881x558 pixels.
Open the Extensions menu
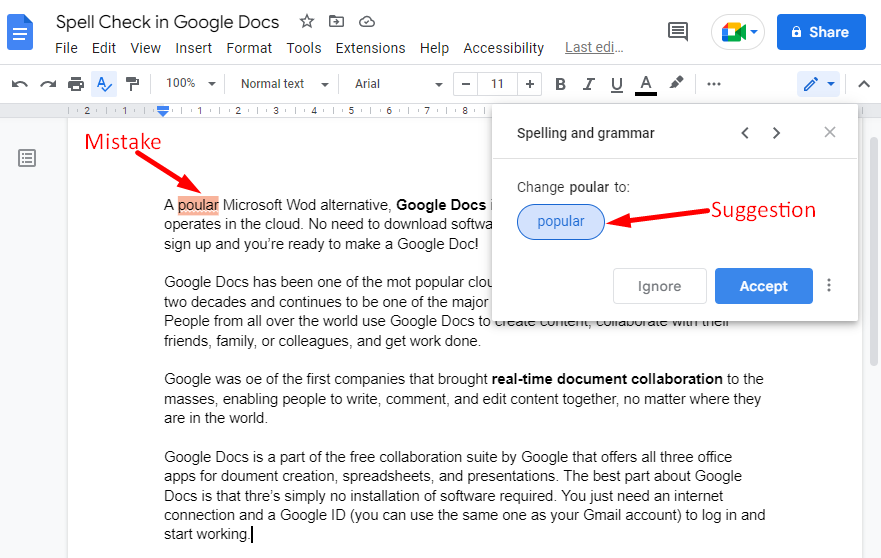tap(370, 48)
